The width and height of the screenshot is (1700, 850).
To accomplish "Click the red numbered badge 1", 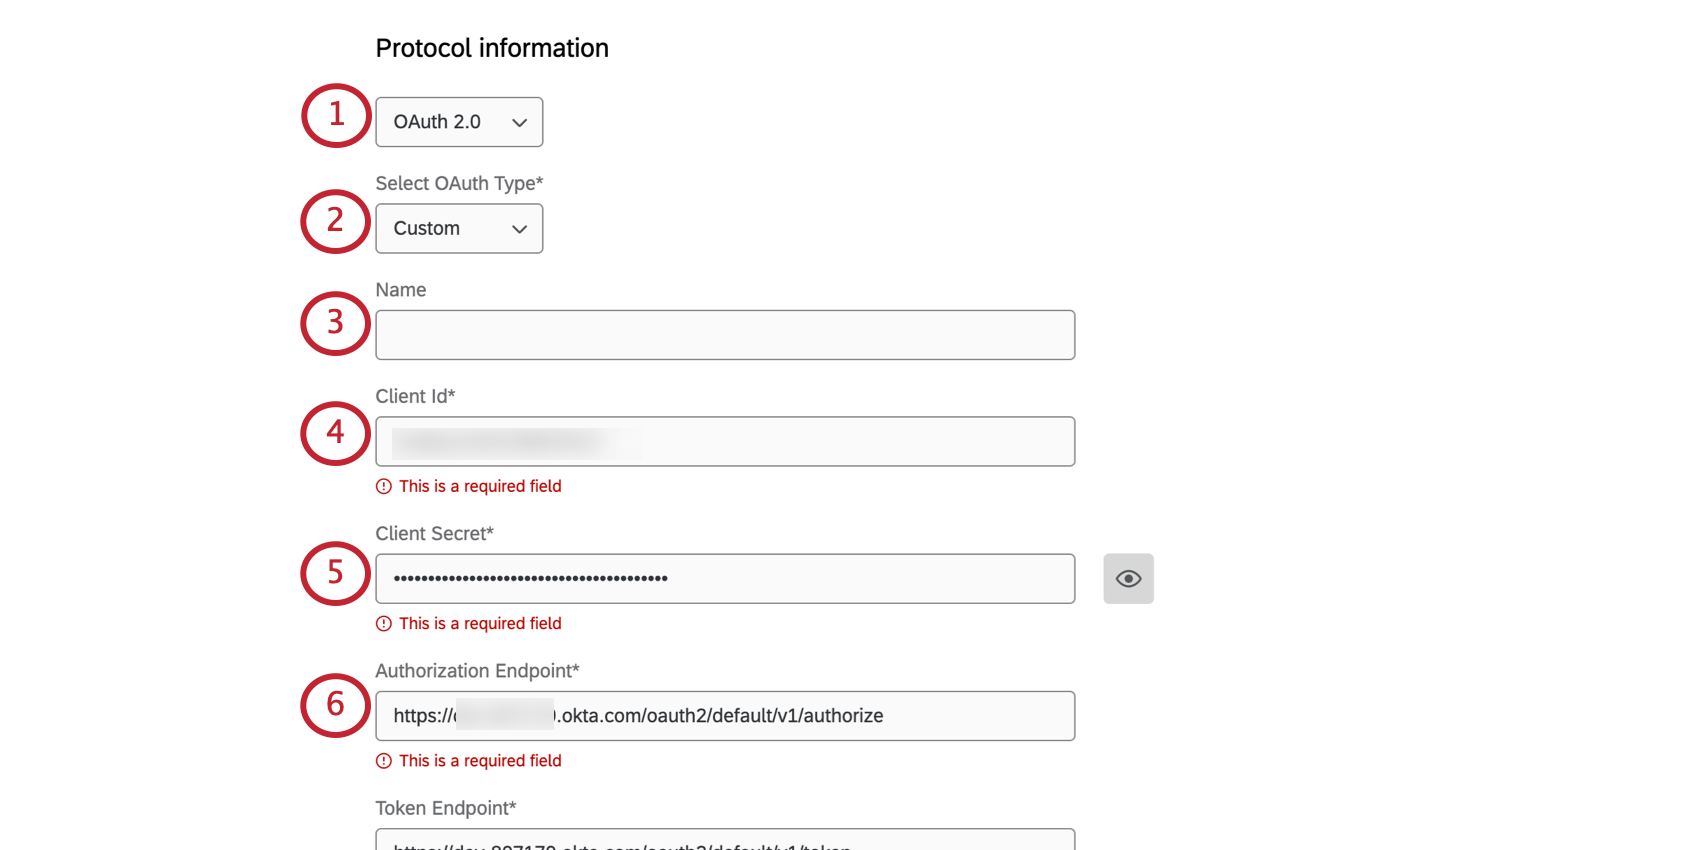I will [x=335, y=116].
